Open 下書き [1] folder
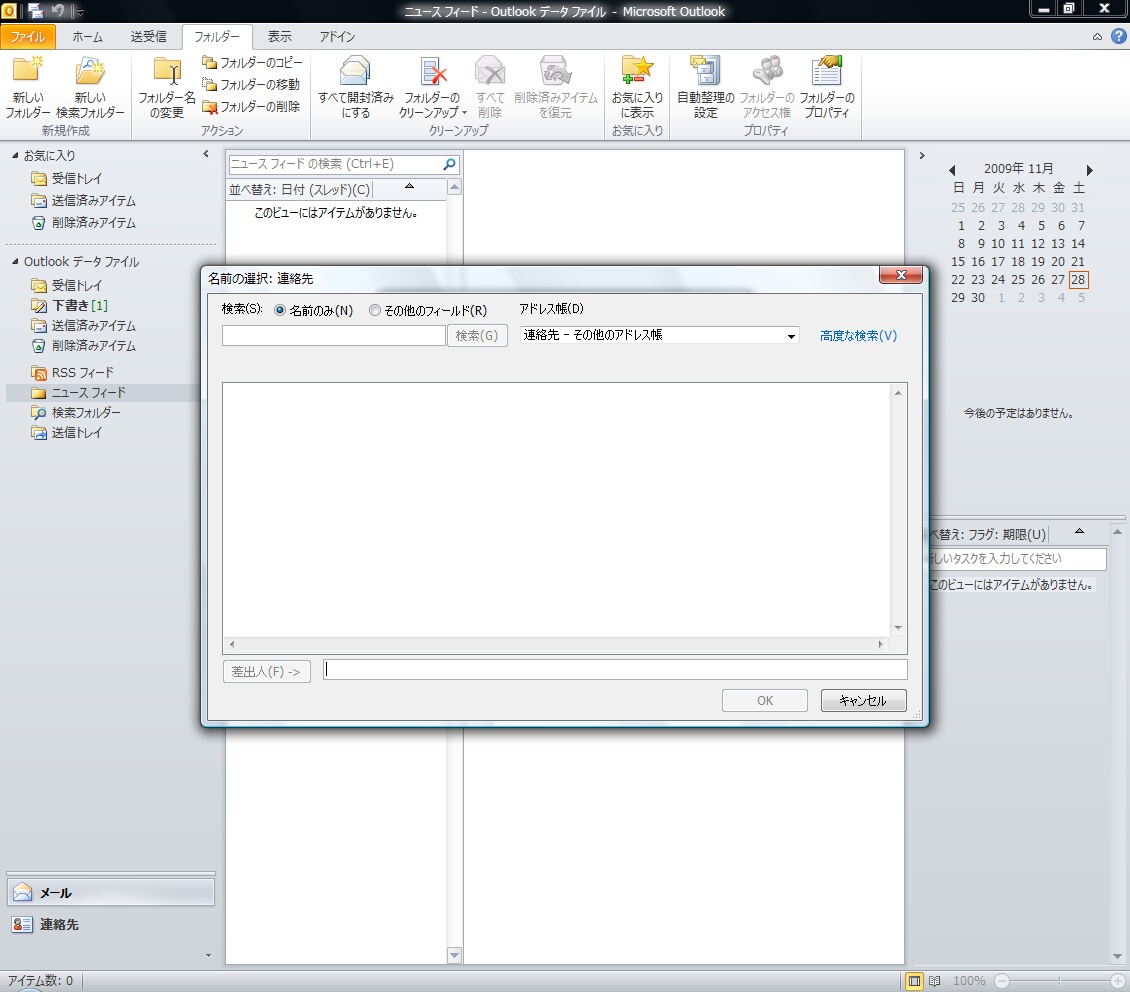The image size is (1130, 992). tap(69, 305)
